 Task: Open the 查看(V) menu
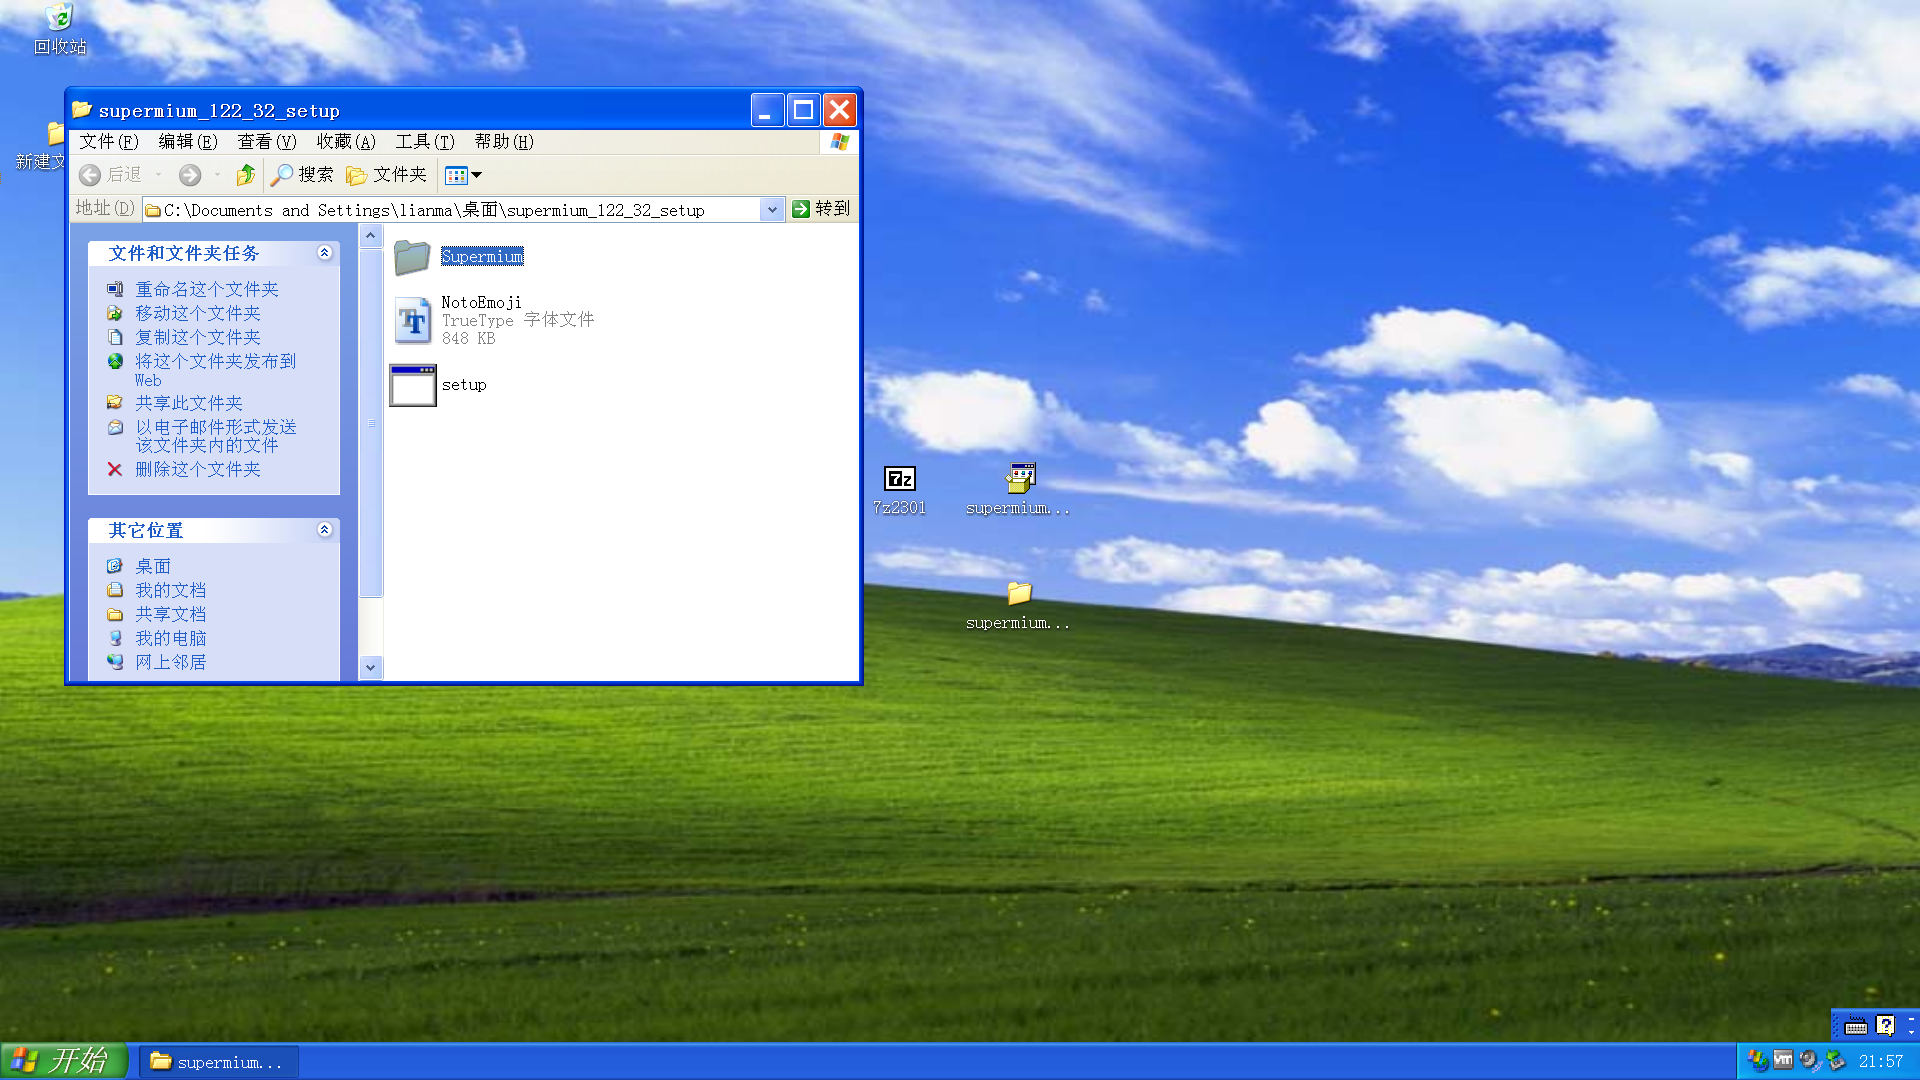[266, 142]
